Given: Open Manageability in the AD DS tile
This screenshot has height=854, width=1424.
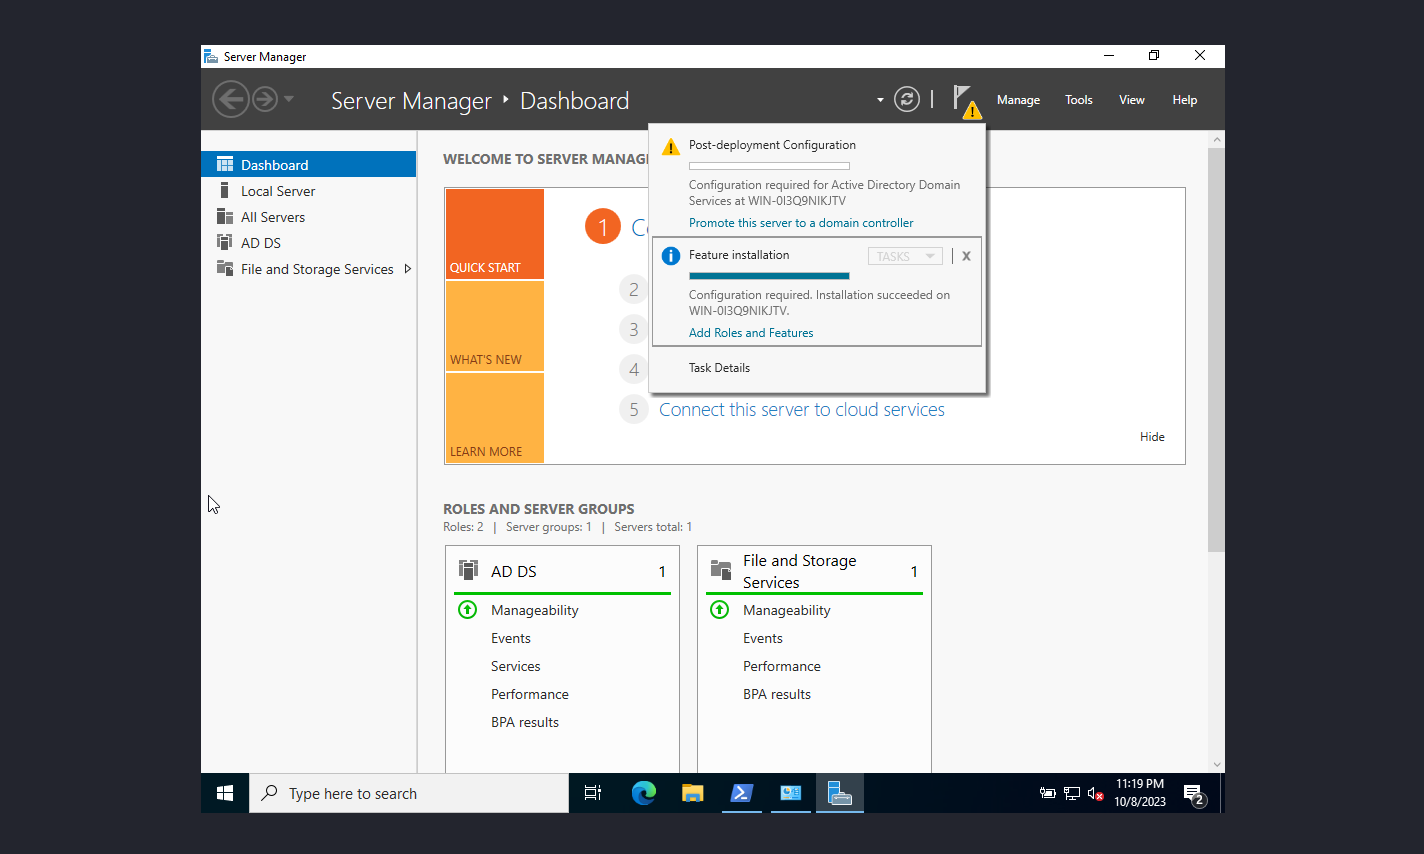Looking at the screenshot, I should coord(535,610).
